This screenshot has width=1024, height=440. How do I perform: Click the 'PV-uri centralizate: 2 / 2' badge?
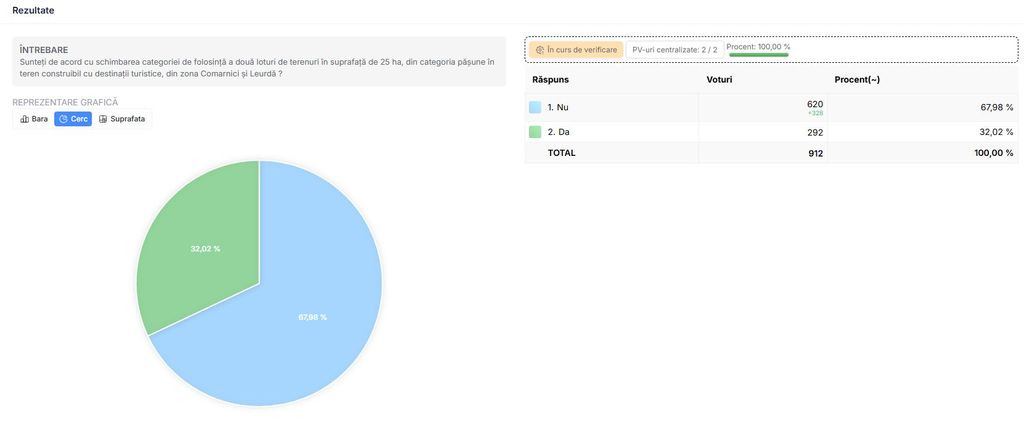(674, 49)
